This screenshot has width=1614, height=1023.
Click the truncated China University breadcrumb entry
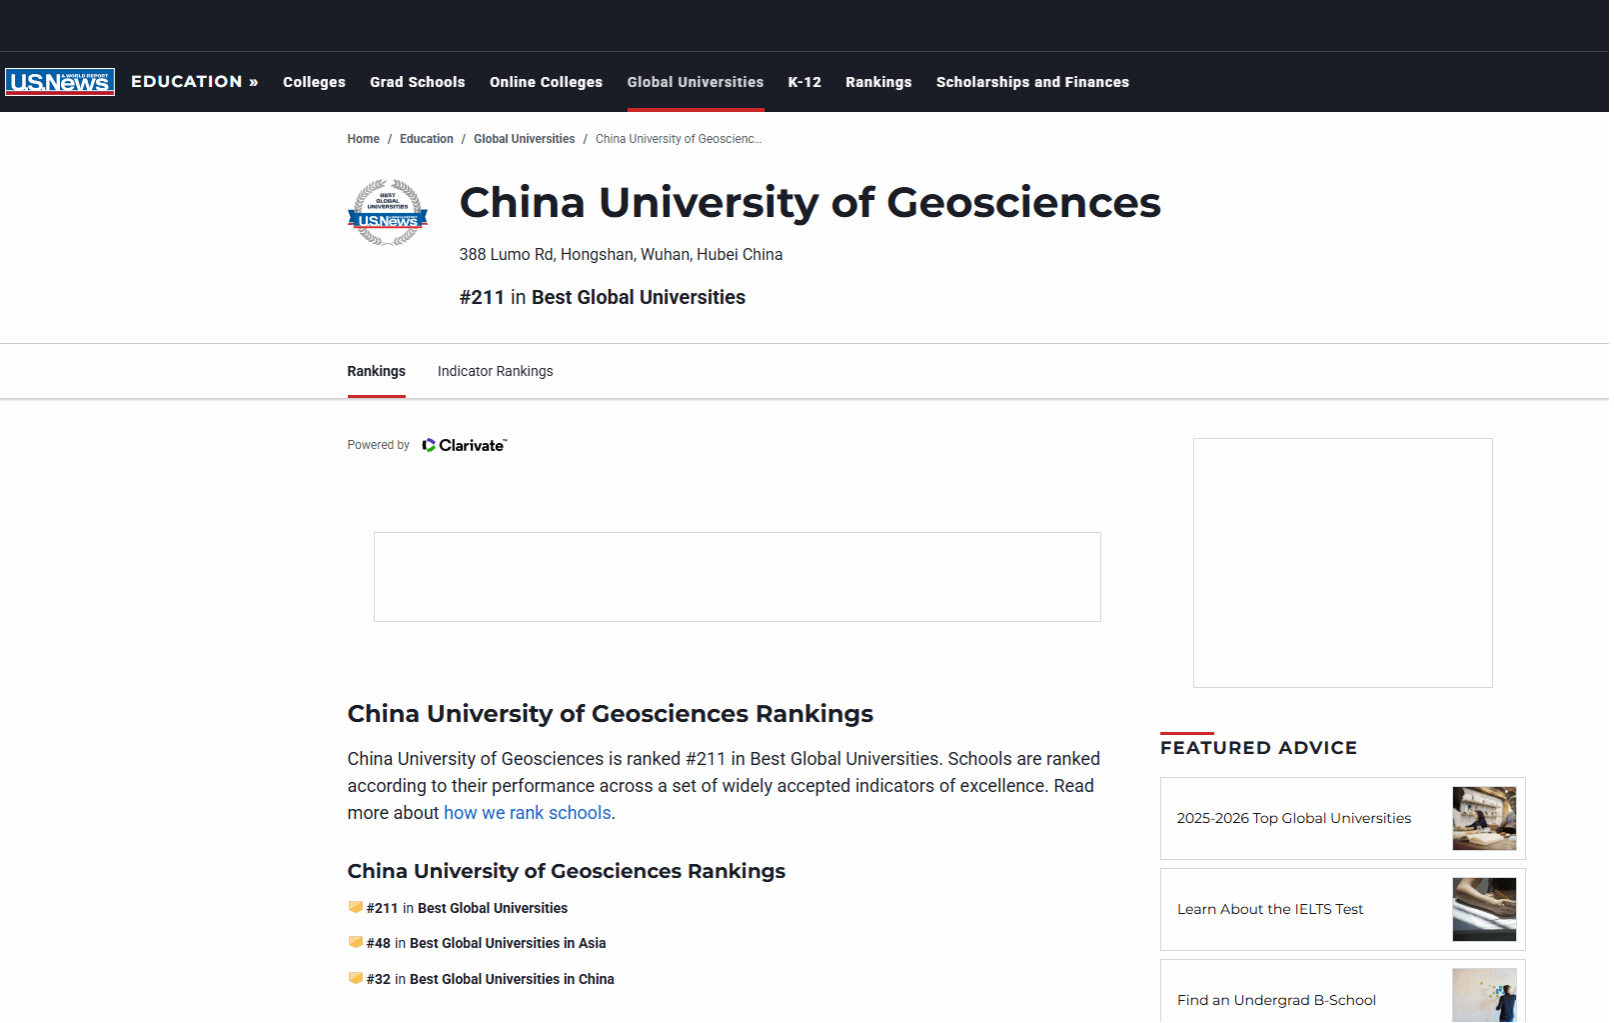point(678,139)
